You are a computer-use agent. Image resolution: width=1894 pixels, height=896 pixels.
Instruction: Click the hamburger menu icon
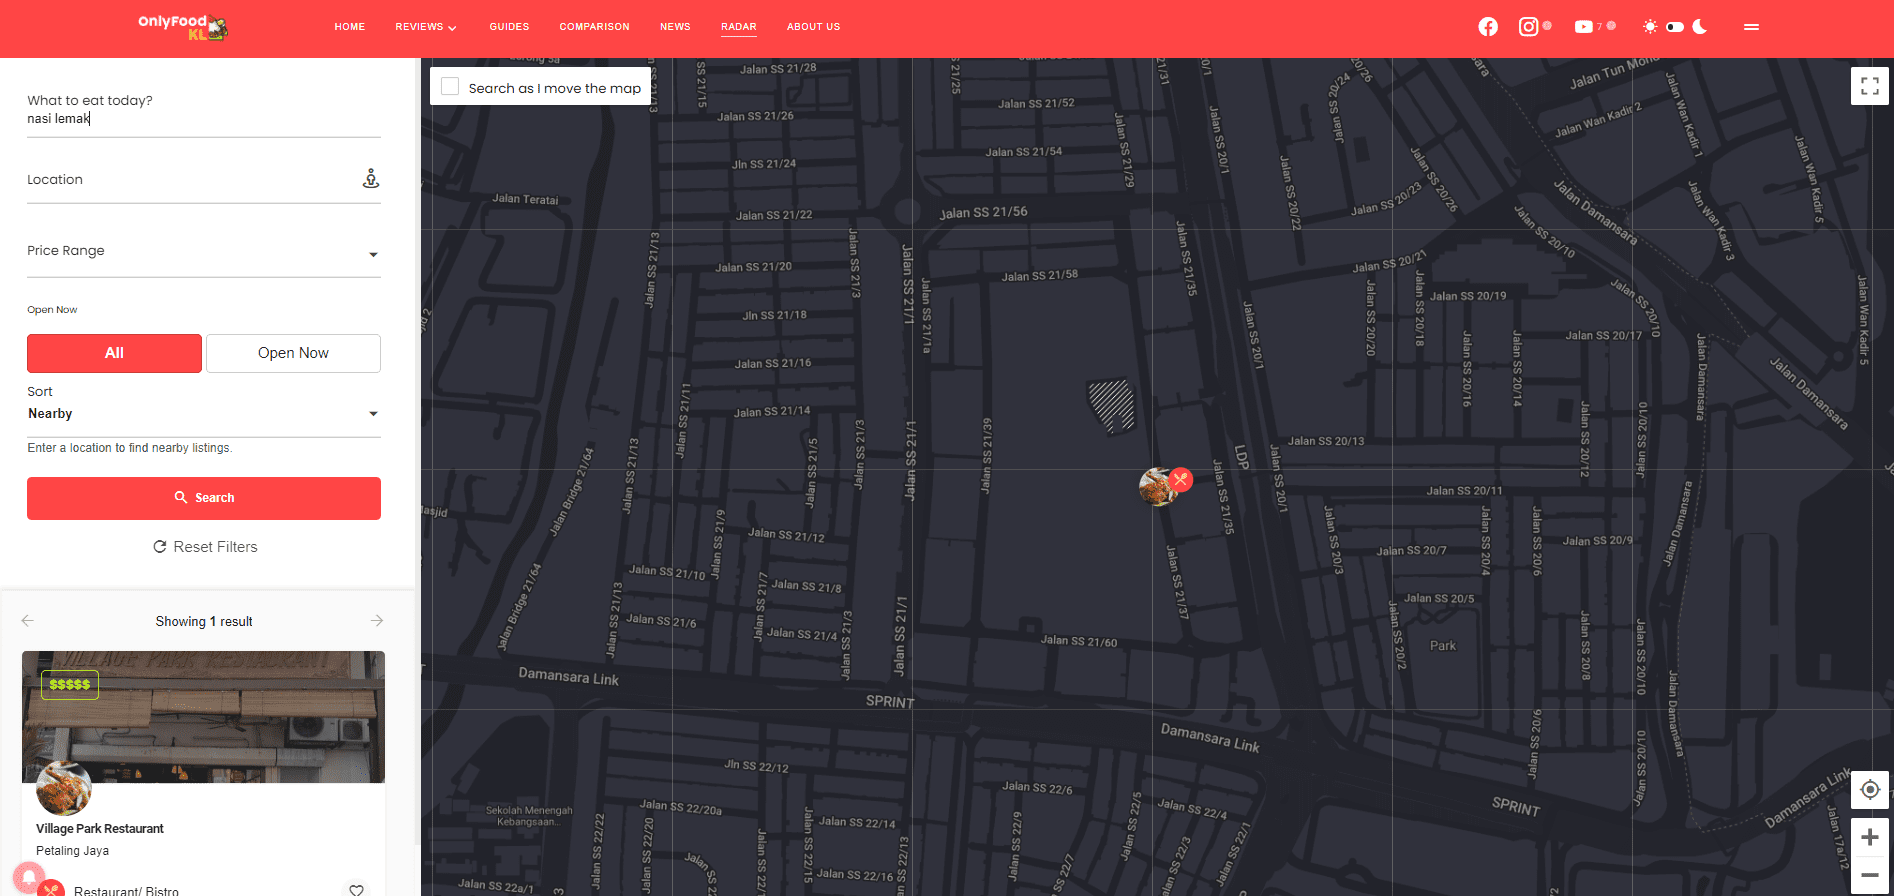click(1751, 27)
